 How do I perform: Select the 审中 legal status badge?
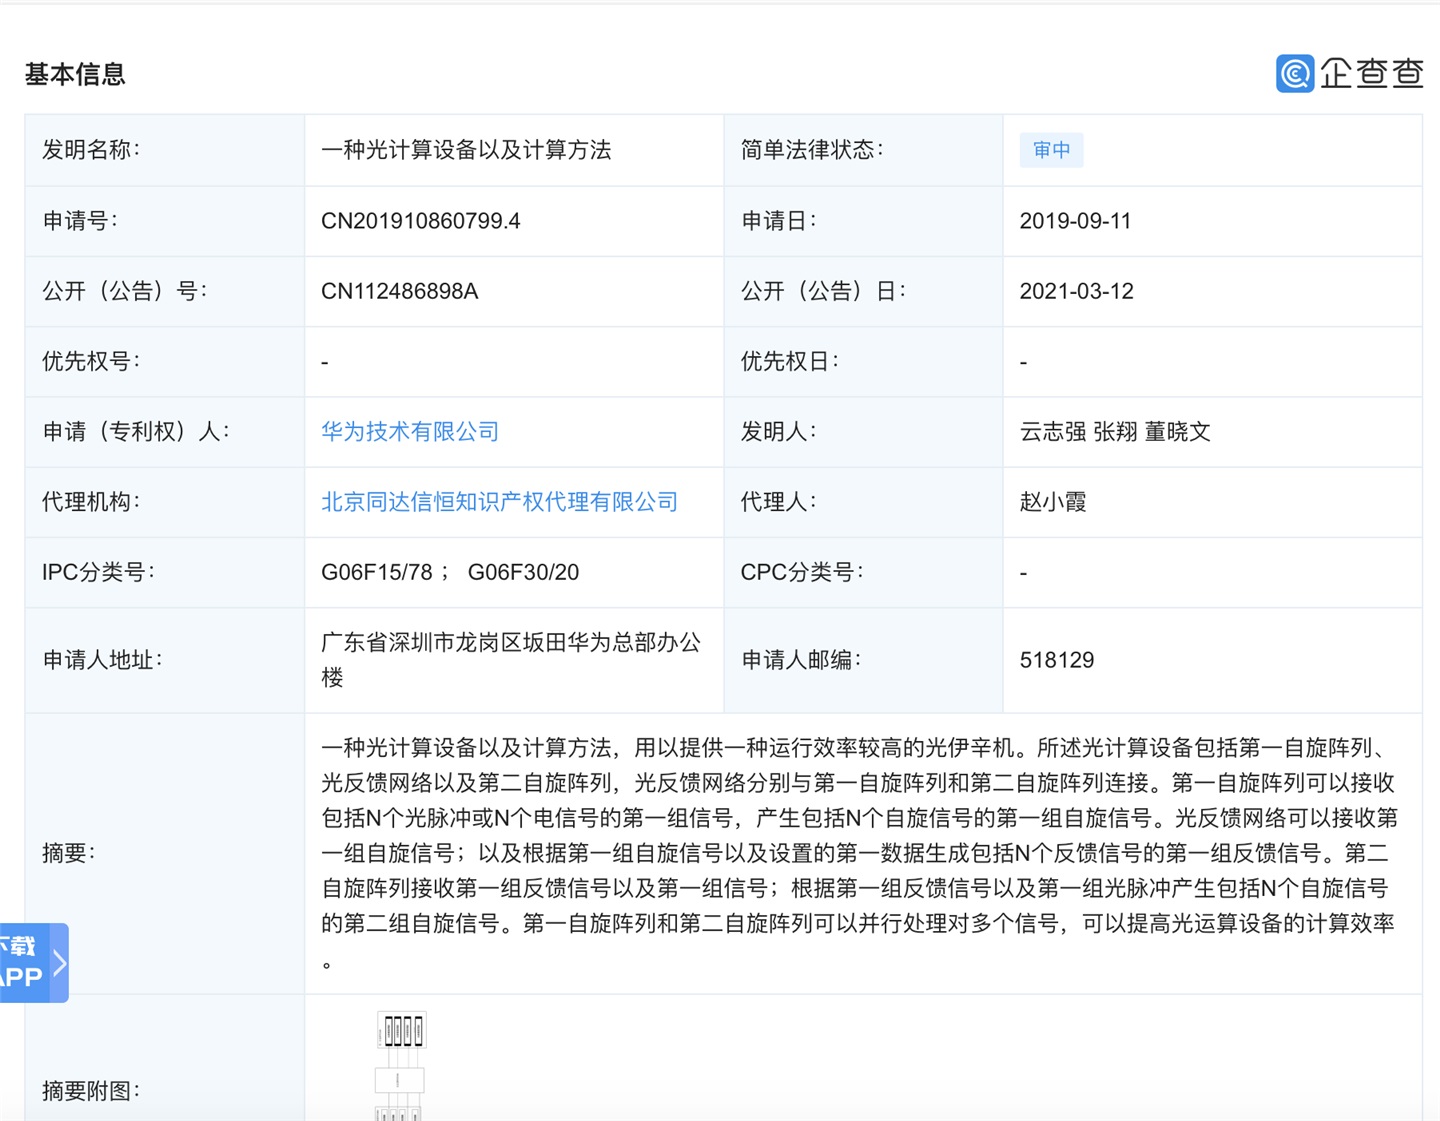[x=1051, y=150]
